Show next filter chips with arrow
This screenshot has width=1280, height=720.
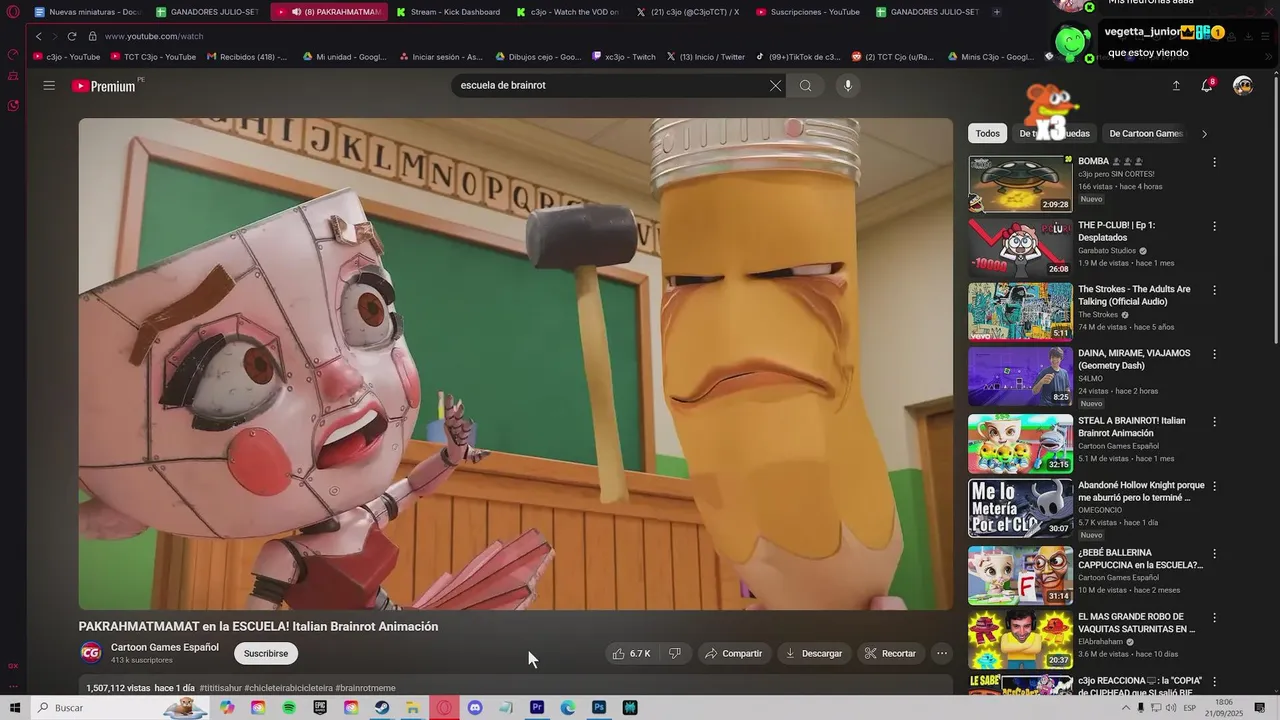(1204, 134)
